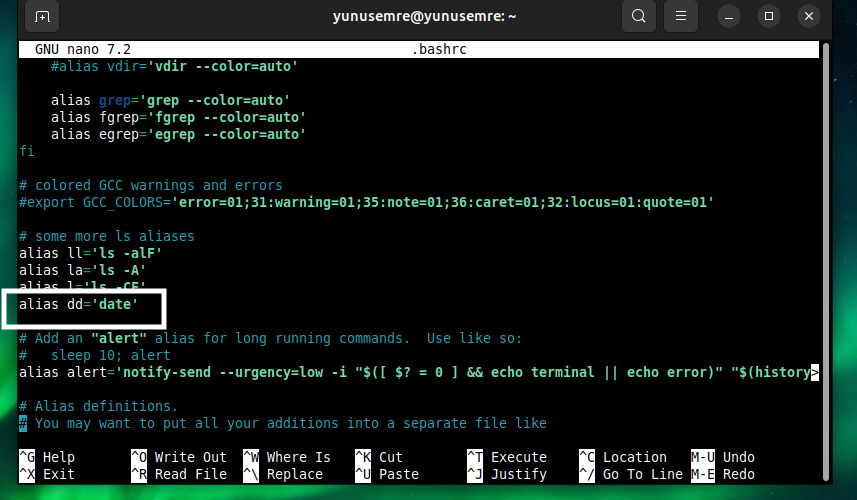Click the ^O Write Out shortcut
The image size is (857, 500).
pyautogui.click(x=178, y=457)
